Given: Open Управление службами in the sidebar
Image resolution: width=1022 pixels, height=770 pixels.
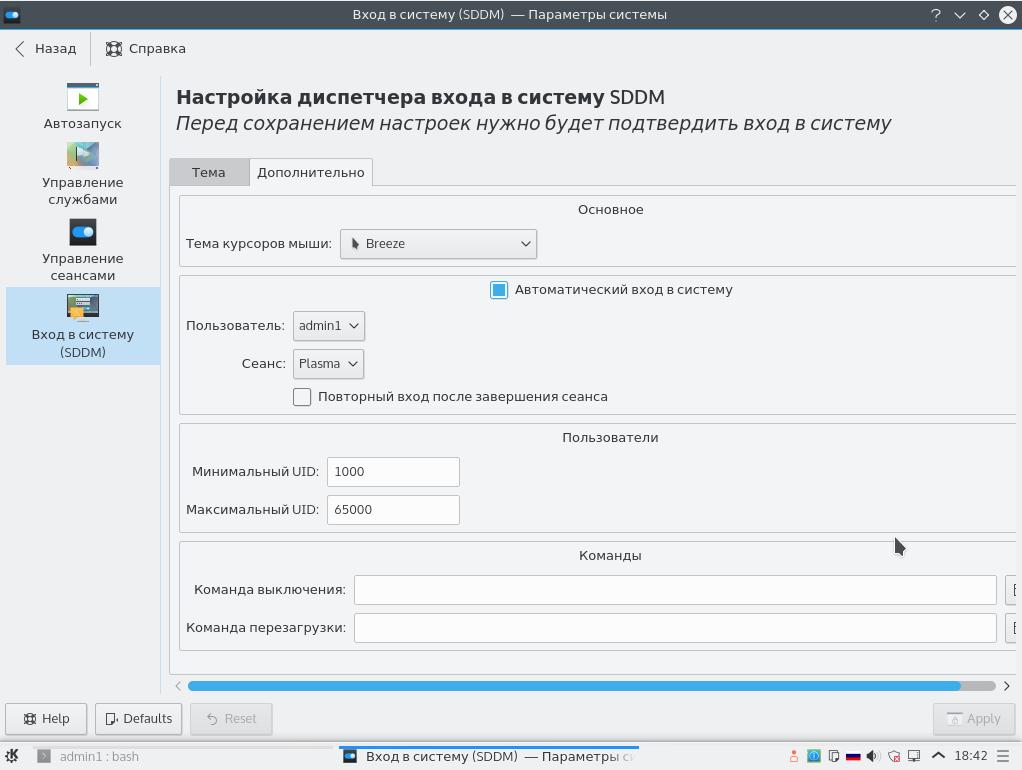Looking at the screenshot, I should [83, 173].
